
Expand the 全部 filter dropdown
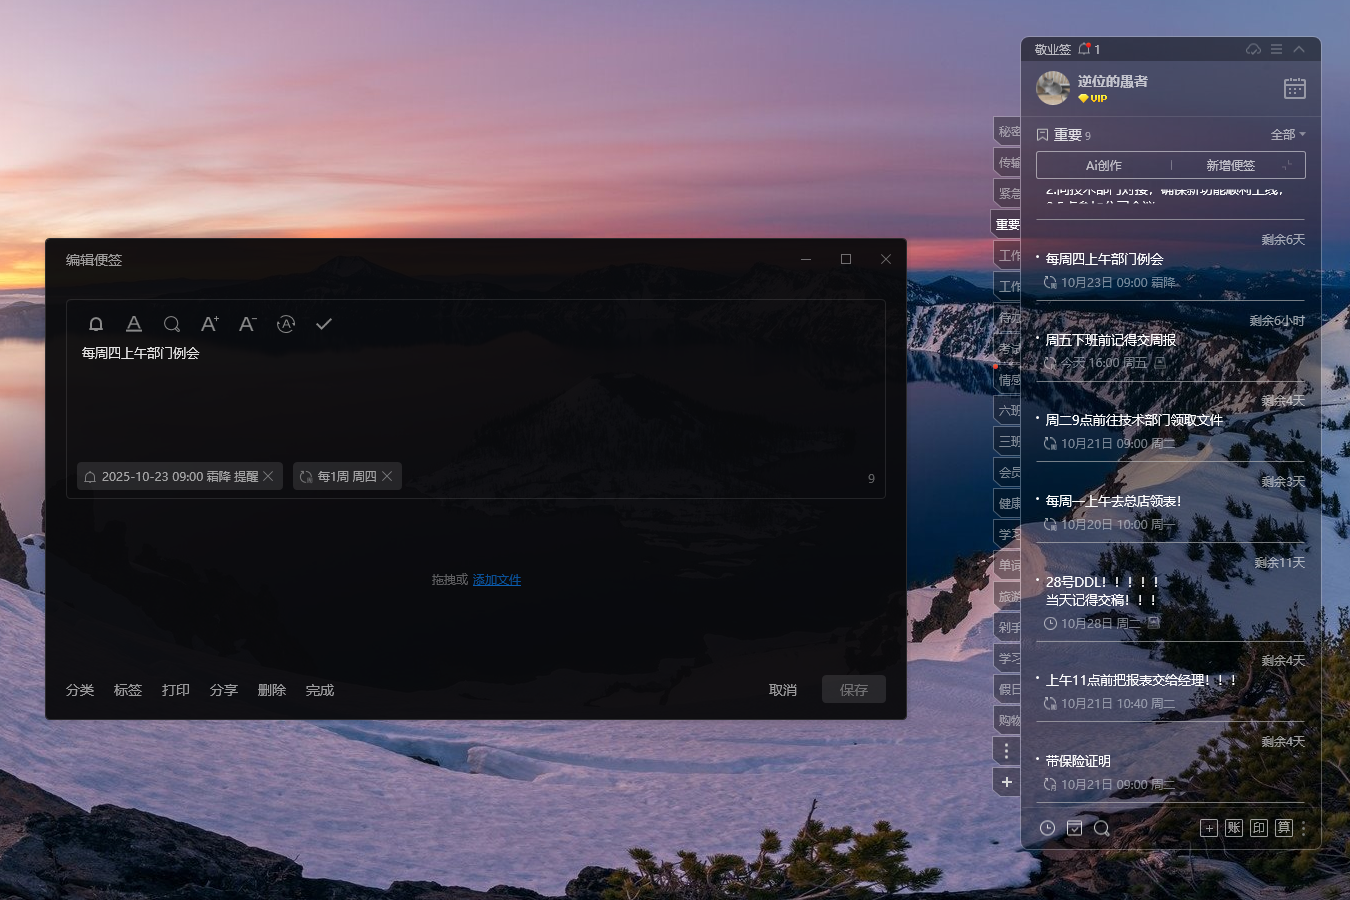1288,135
